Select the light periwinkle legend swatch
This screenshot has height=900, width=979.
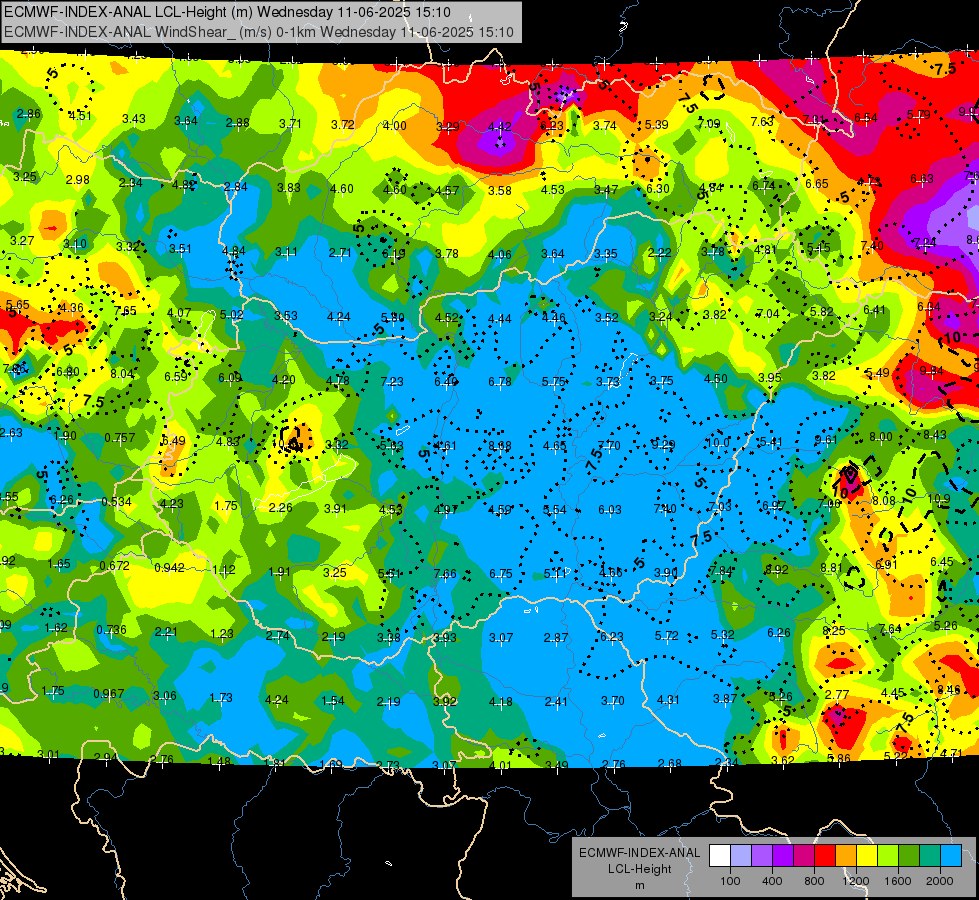tap(741, 856)
